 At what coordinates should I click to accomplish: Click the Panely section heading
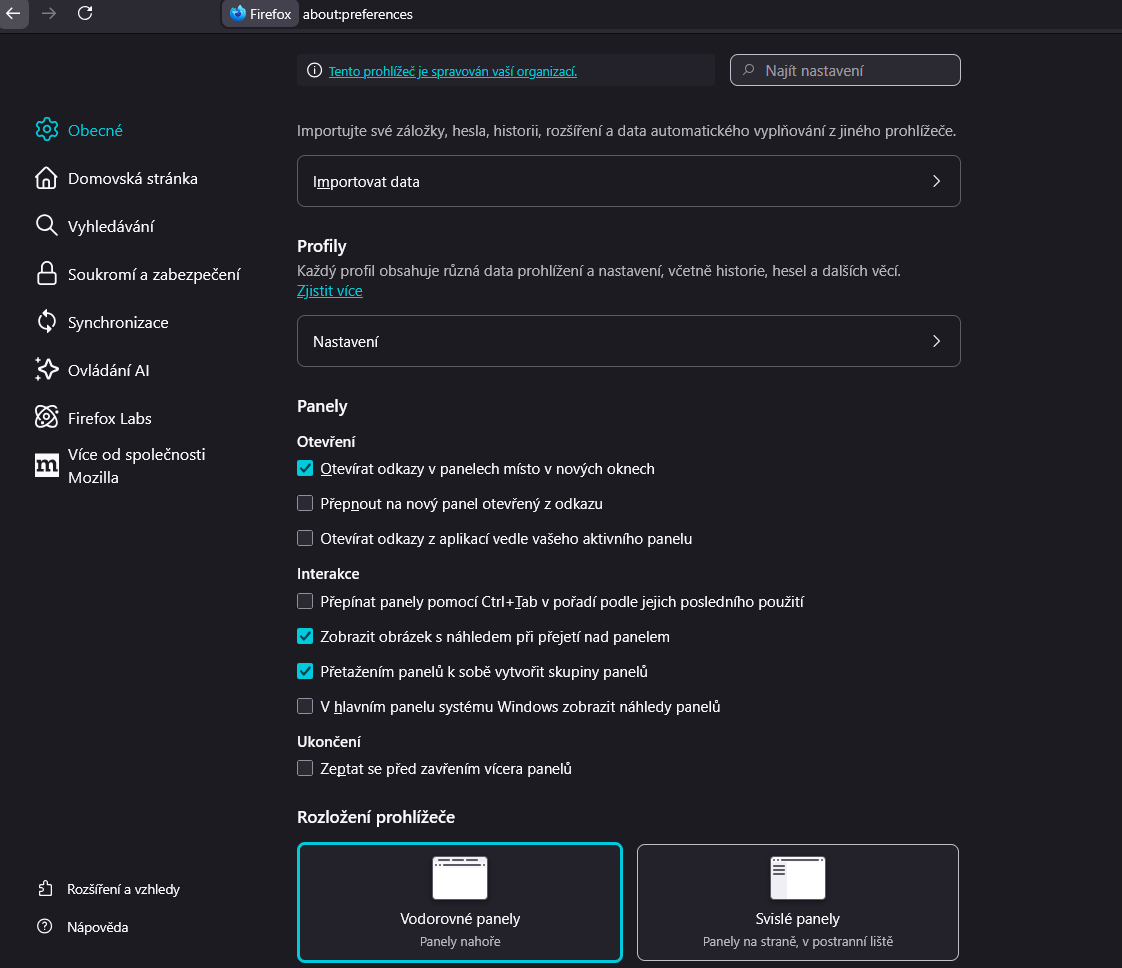pos(322,406)
